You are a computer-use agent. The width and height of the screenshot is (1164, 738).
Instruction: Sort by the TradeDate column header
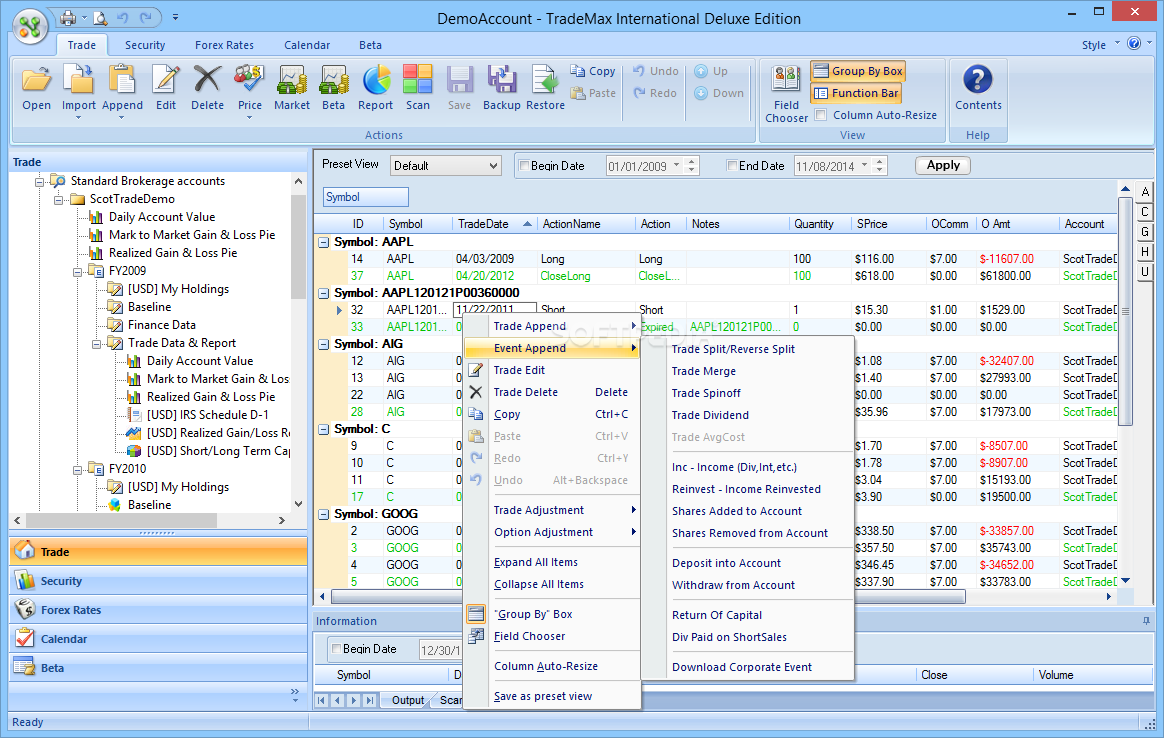[x=494, y=223]
